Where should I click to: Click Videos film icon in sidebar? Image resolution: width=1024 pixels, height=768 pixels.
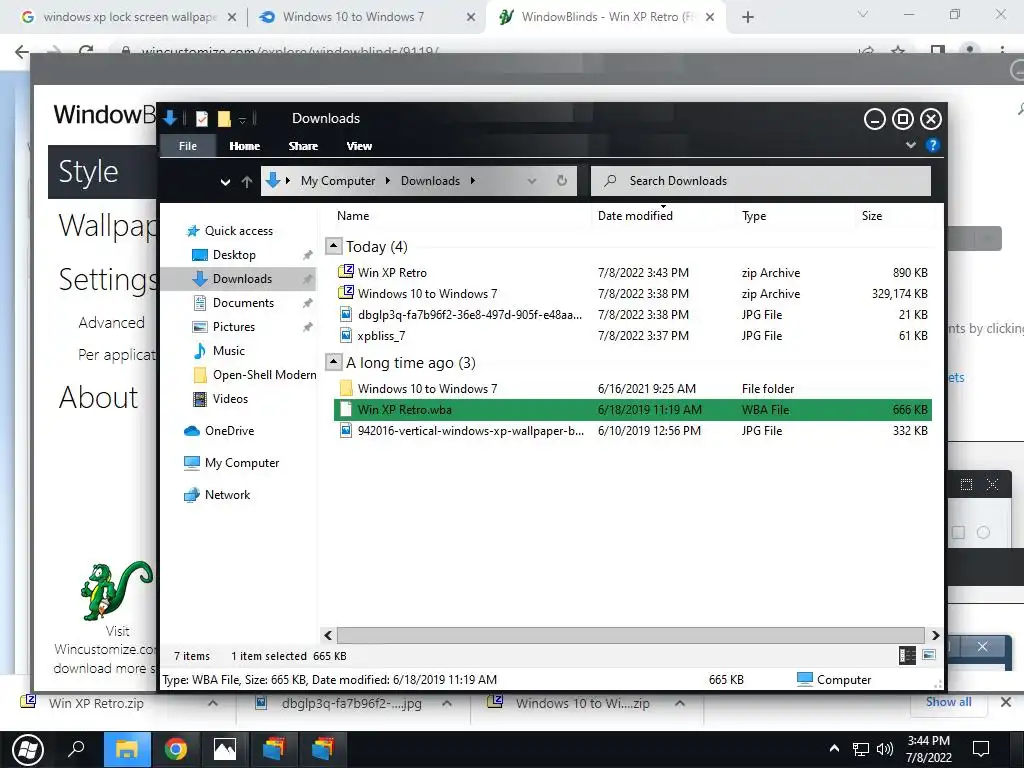pyautogui.click(x=200, y=398)
